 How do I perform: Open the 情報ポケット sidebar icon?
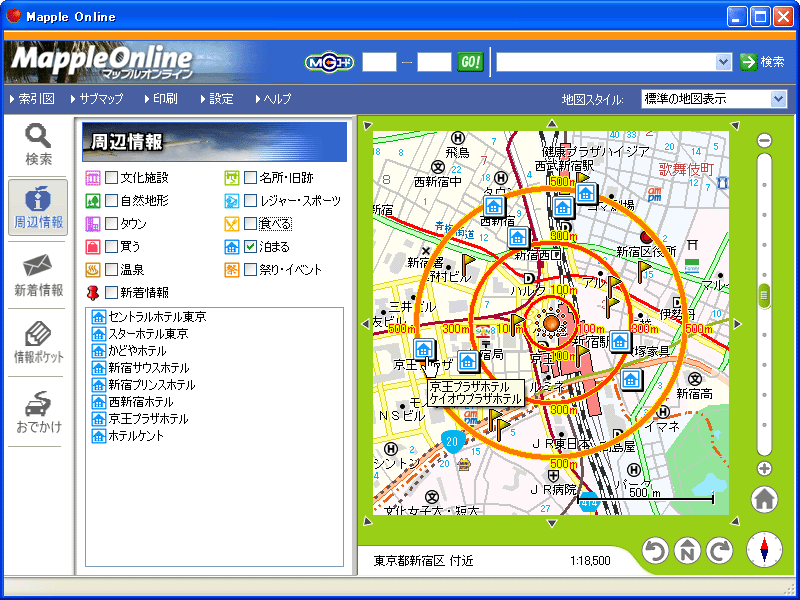click(x=38, y=342)
